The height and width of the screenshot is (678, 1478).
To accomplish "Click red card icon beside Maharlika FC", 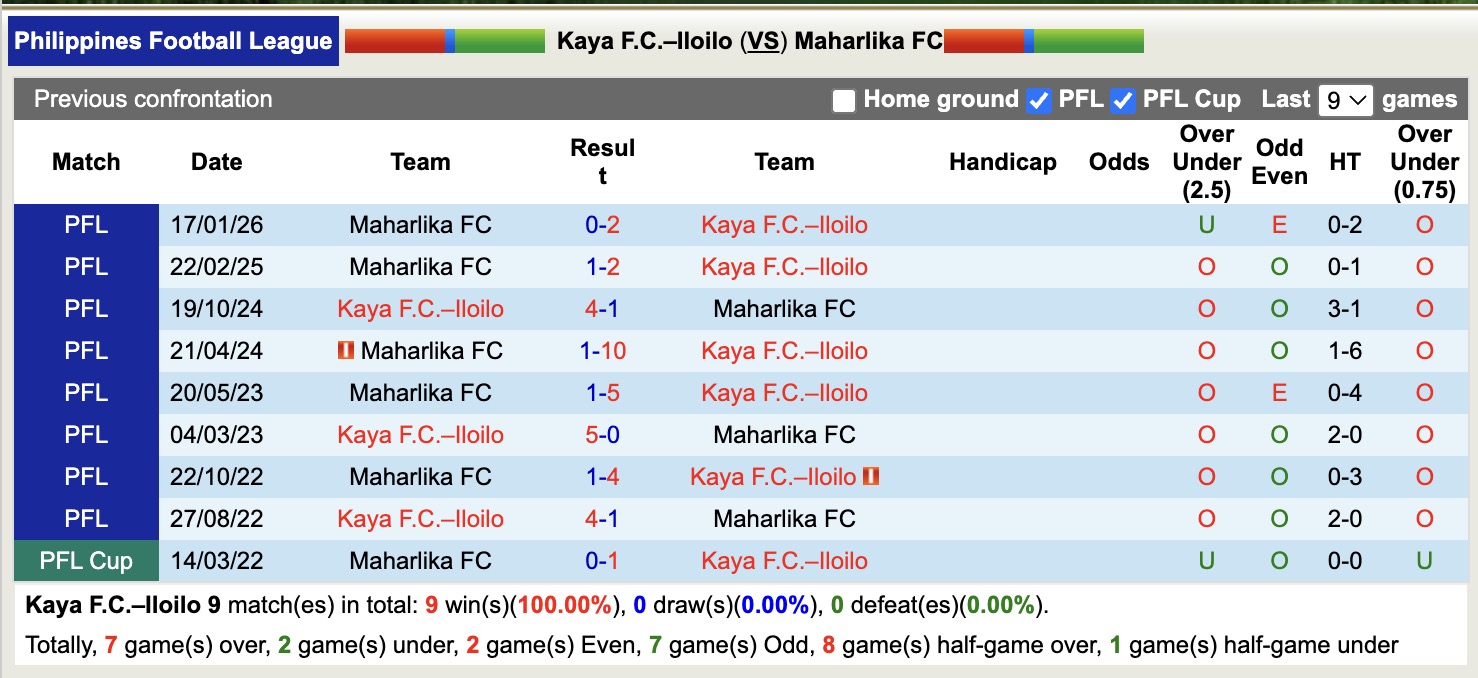I will click(346, 351).
